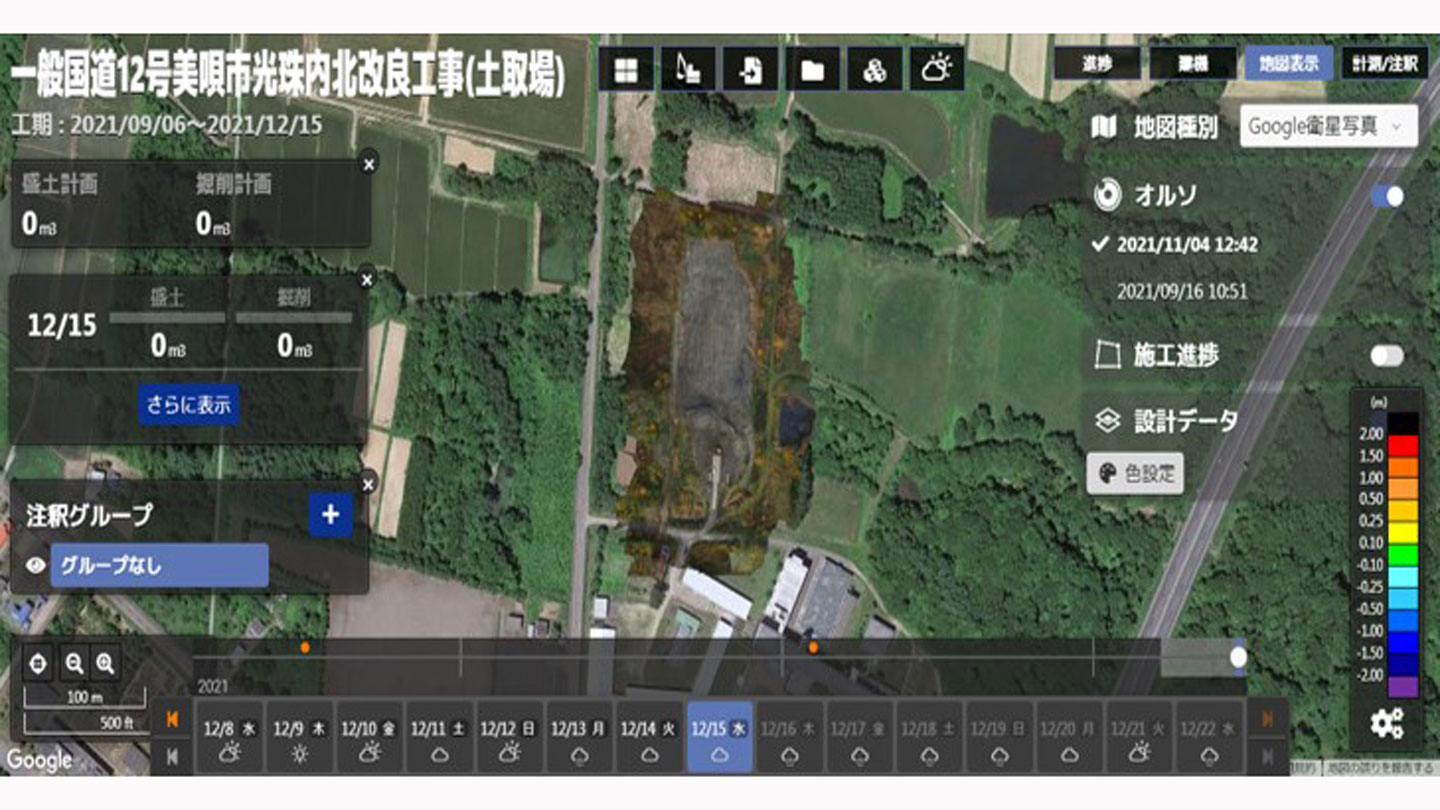Click the white timeline slider handle
Image resolution: width=1440 pixels, height=810 pixels.
(x=1238, y=657)
